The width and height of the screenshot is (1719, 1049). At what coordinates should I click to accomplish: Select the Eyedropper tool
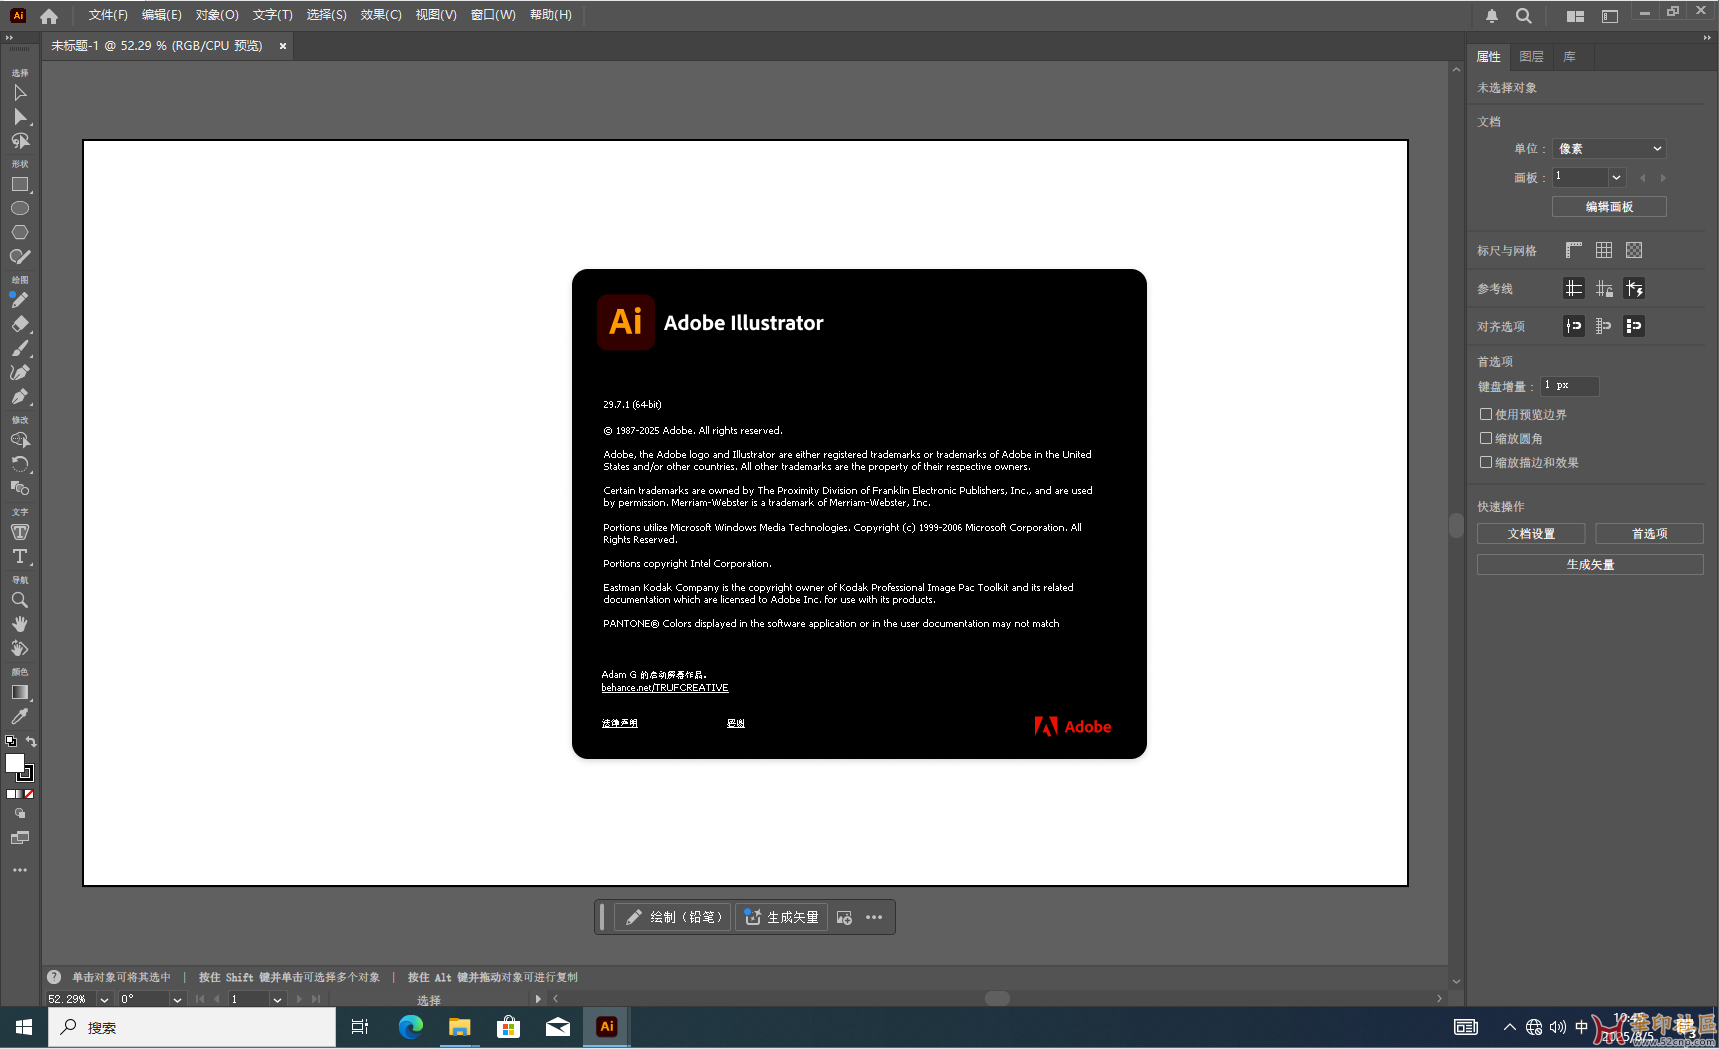click(20, 716)
